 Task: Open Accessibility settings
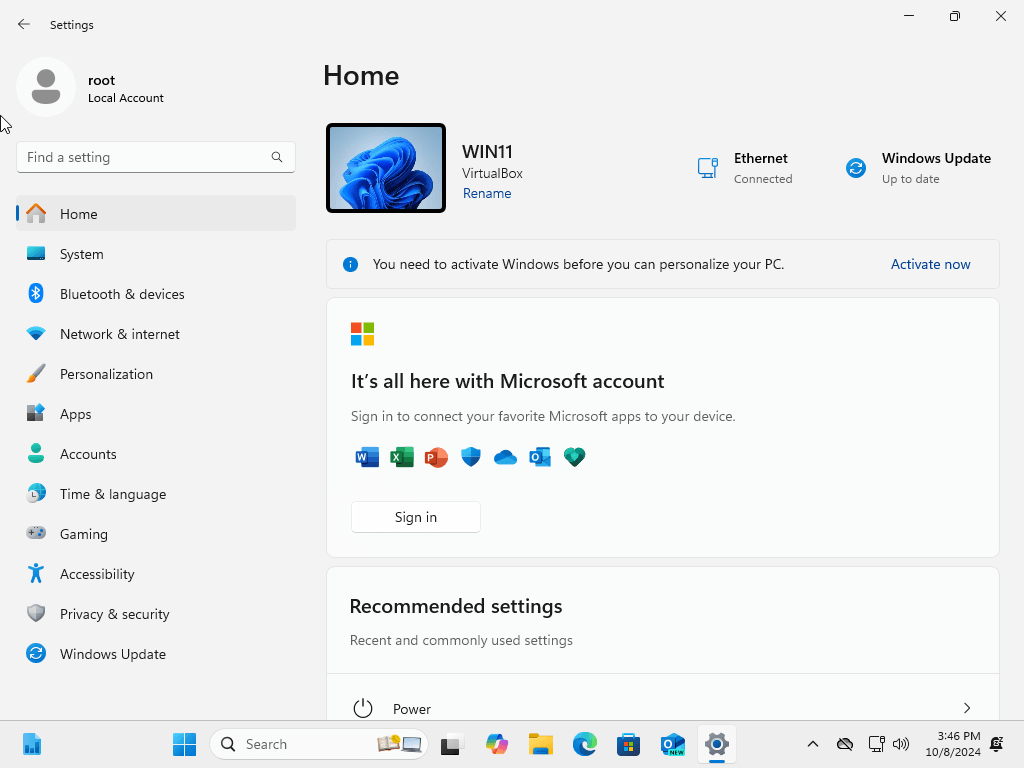point(156,574)
